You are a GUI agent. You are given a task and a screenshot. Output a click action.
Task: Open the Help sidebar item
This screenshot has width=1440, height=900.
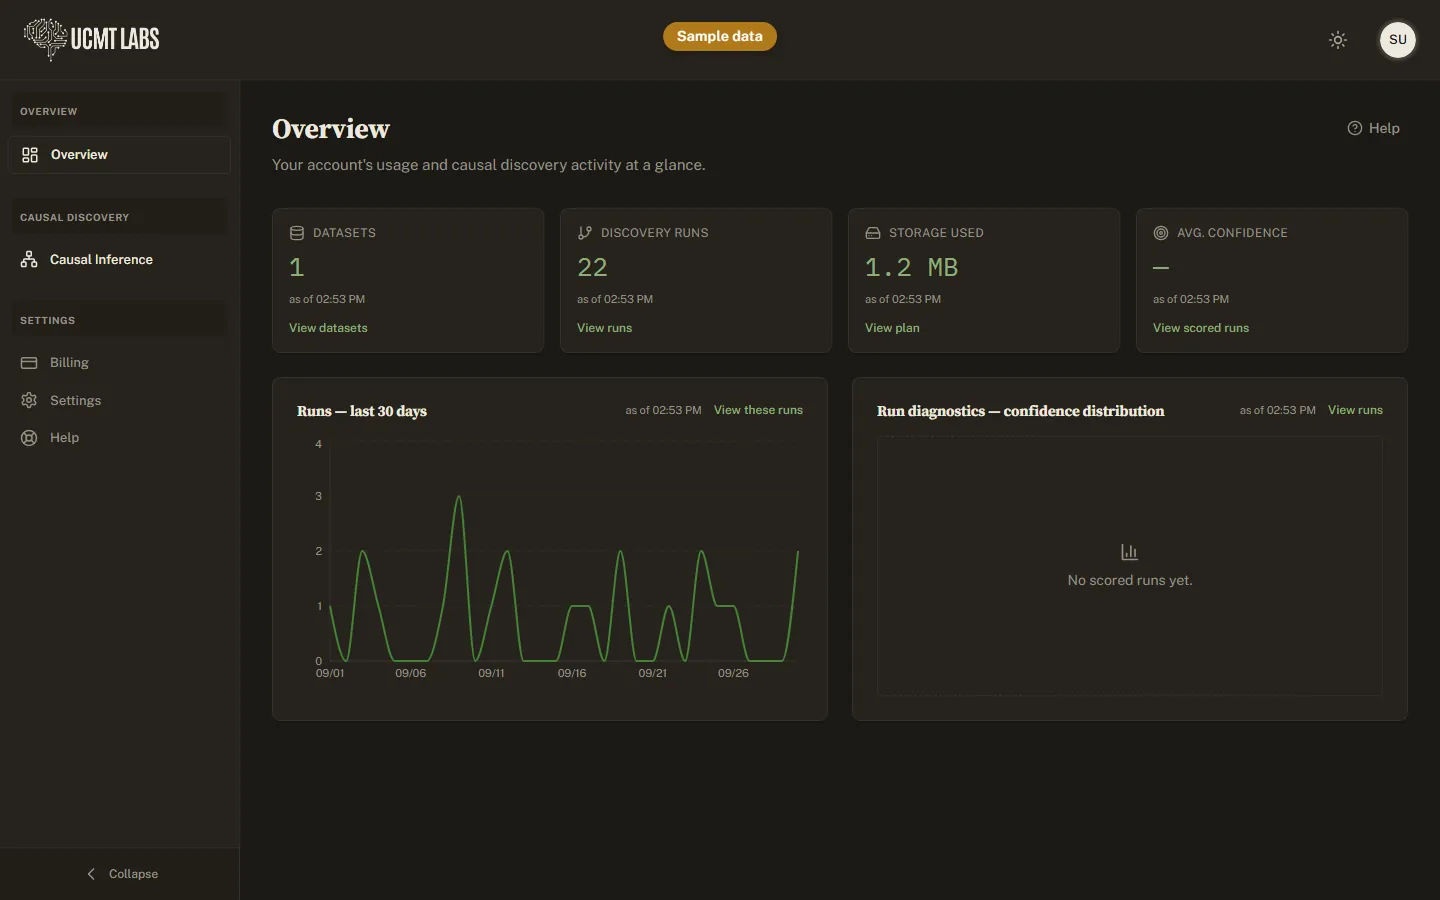120,438
